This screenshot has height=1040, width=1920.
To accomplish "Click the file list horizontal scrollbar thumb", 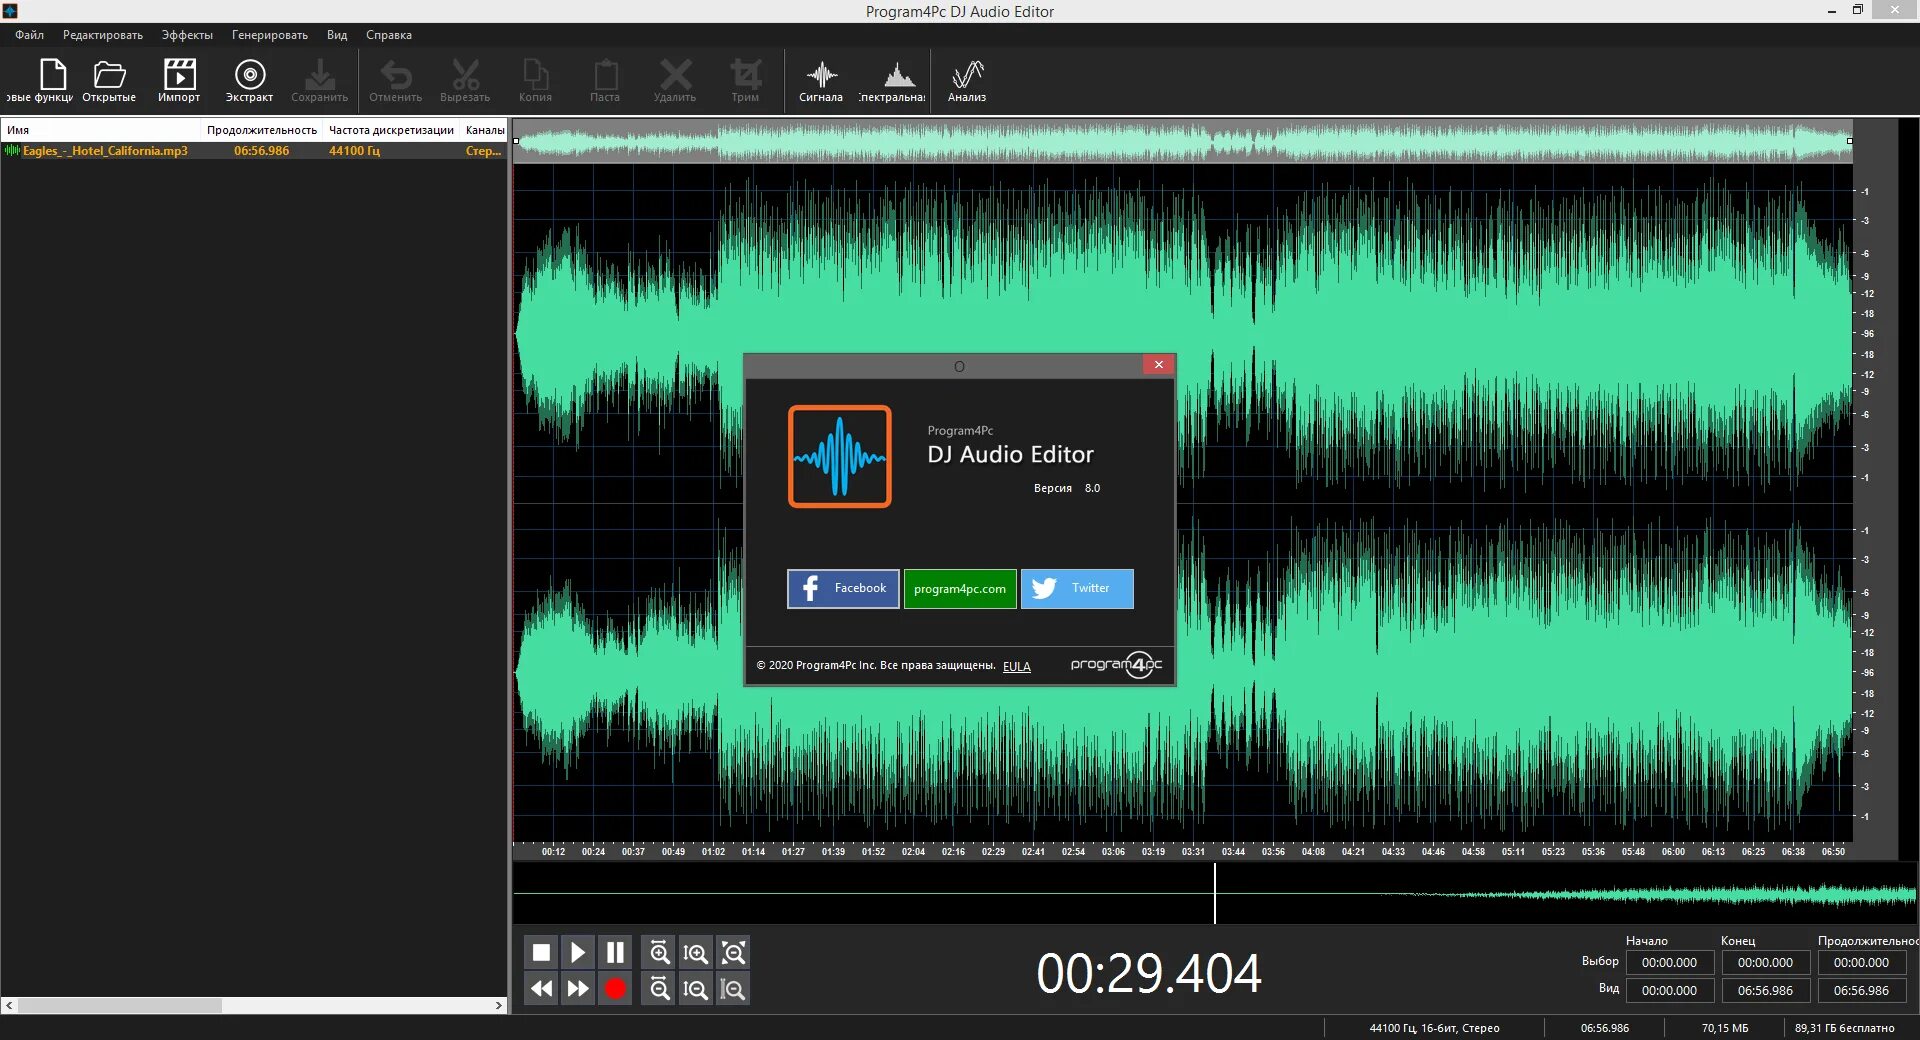I will (x=119, y=1006).
